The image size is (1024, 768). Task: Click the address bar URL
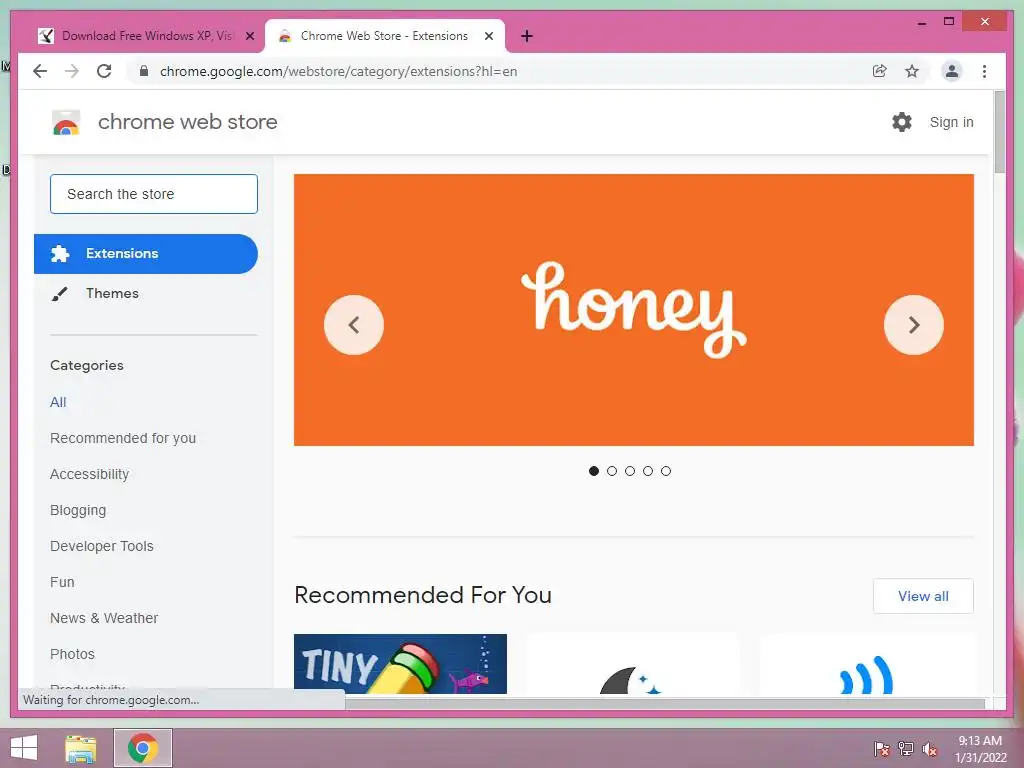(338, 71)
